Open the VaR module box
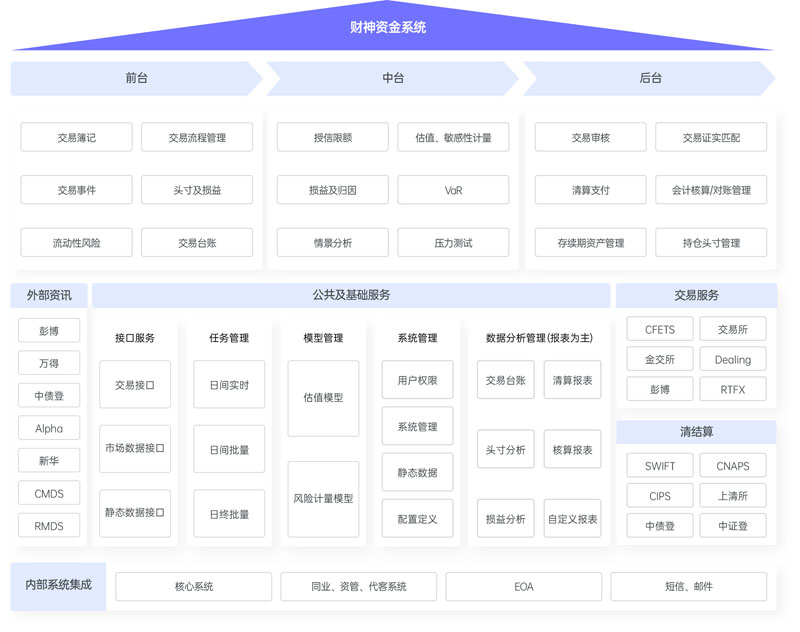800x632 pixels. [453, 190]
